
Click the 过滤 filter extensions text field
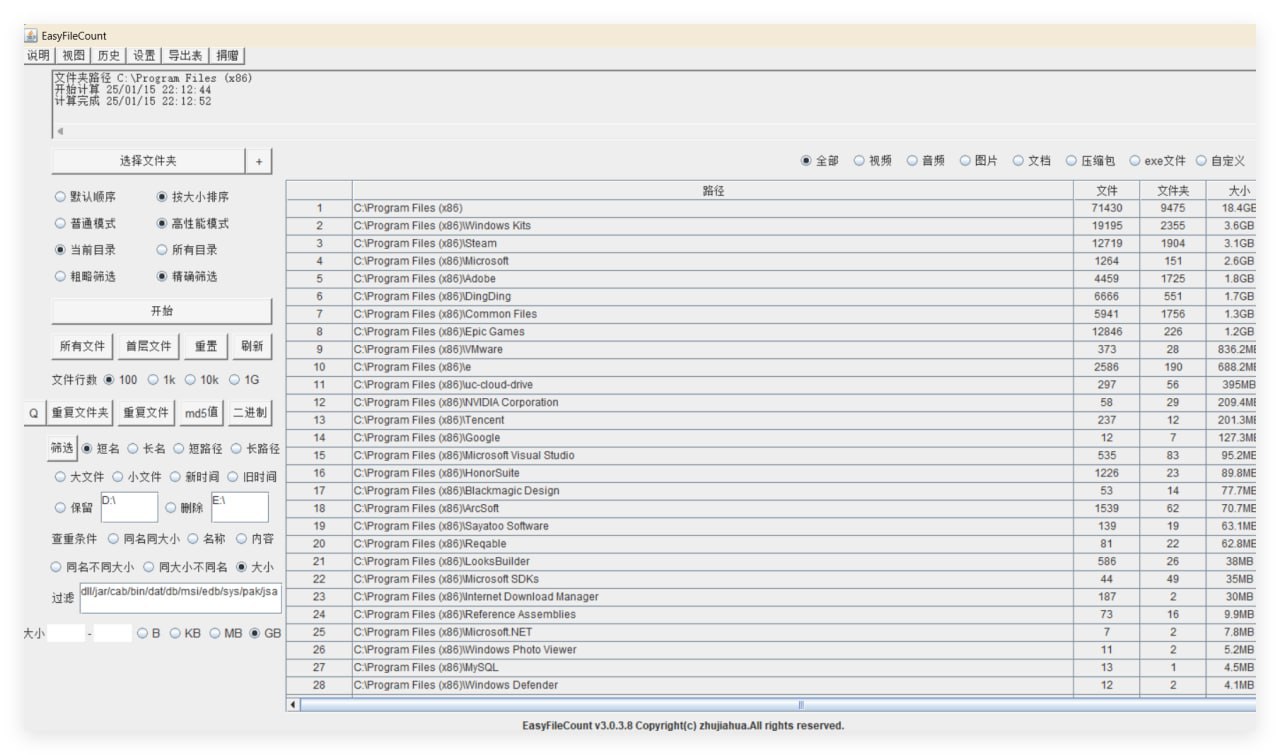180,598
